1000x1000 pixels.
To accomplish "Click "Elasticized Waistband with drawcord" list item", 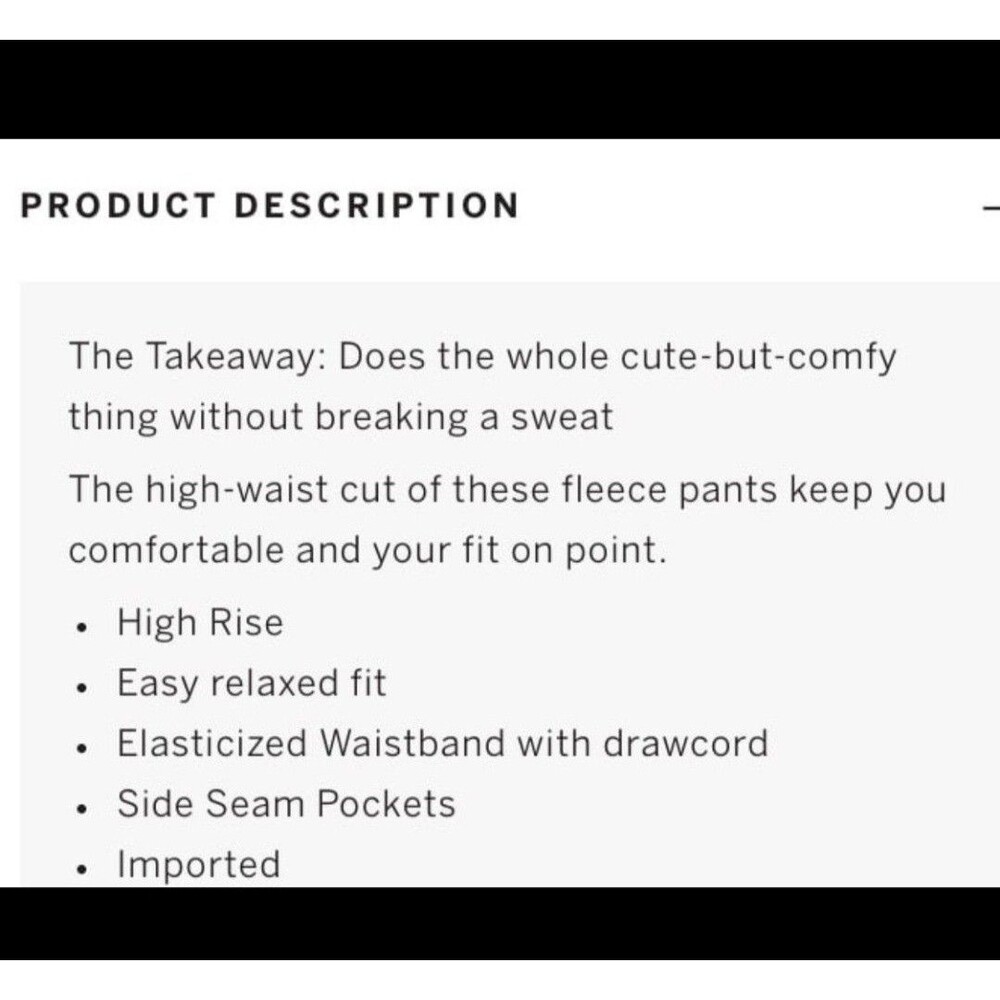I will coord(442,744).
